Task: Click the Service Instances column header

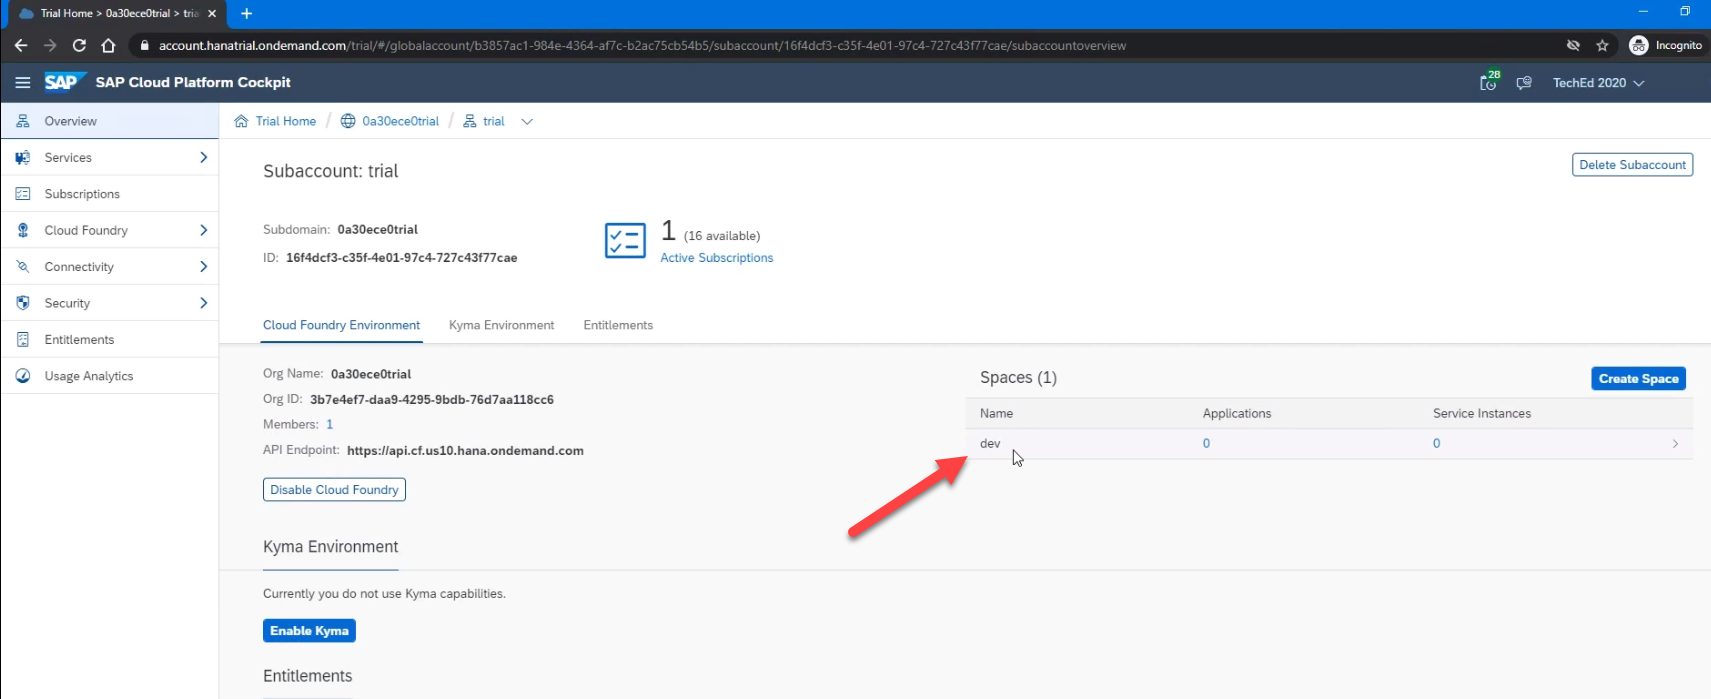Action: pyautogui.click(x=1481, y=414)
